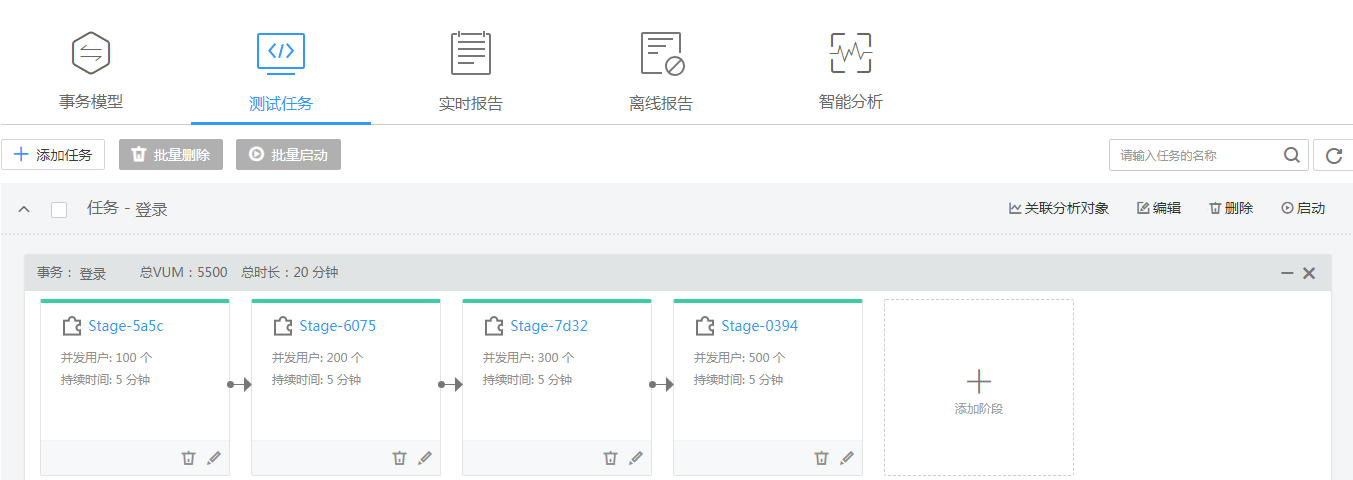Close the 登录 transaction panel

click(x=1308, y=273)
